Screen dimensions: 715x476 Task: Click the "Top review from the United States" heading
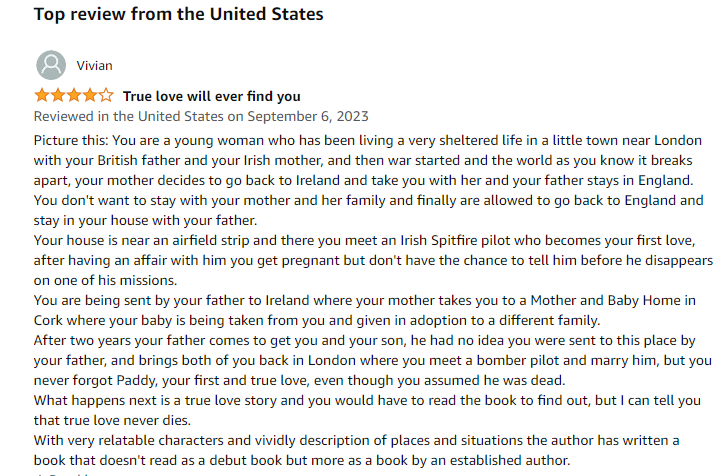click(x=179, y=15)
